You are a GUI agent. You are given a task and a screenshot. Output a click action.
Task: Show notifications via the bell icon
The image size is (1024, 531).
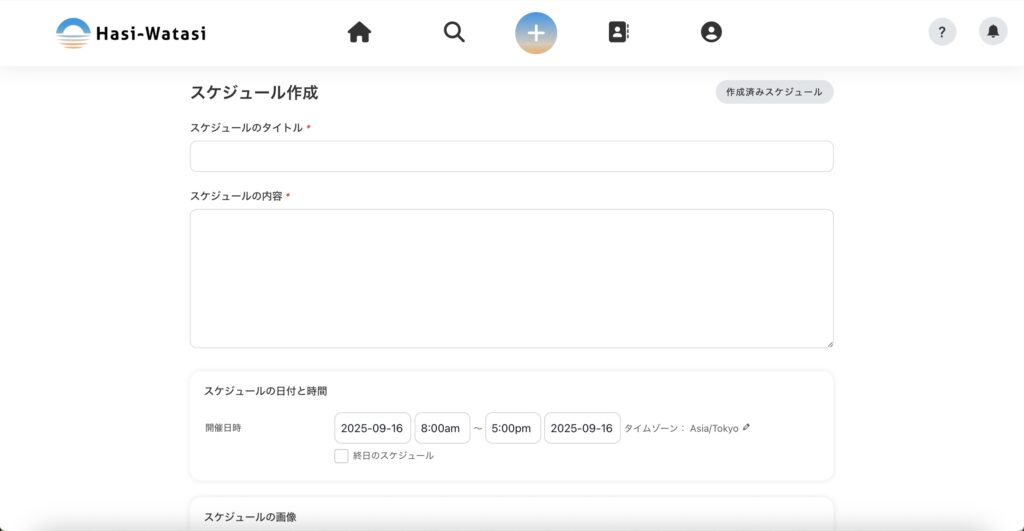pos(993,32)
